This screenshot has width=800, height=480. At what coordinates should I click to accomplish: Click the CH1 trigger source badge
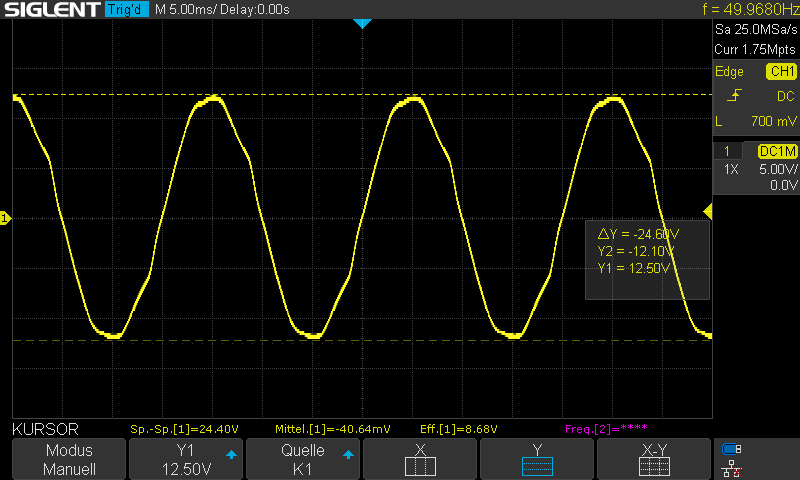click(x=781, y=71)
